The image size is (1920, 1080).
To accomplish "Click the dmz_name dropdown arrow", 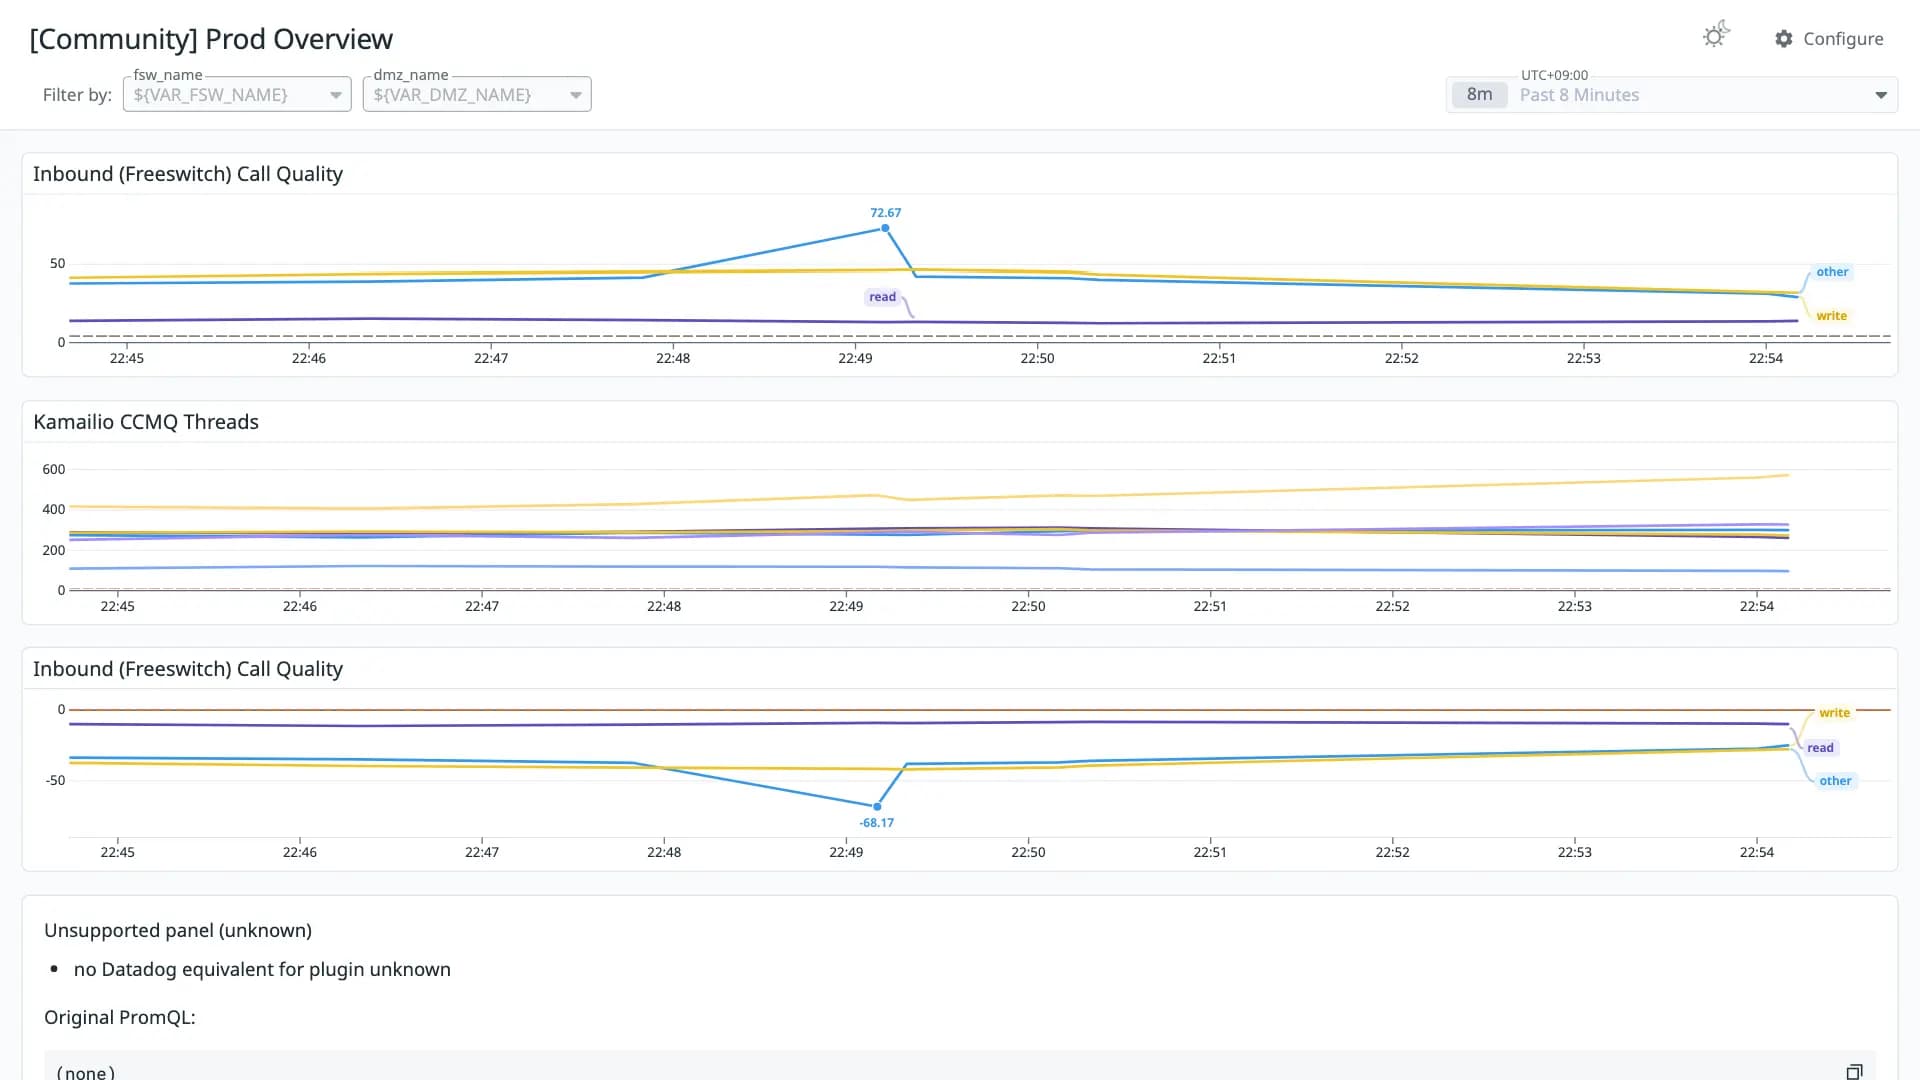I will [x=576, y=95].
